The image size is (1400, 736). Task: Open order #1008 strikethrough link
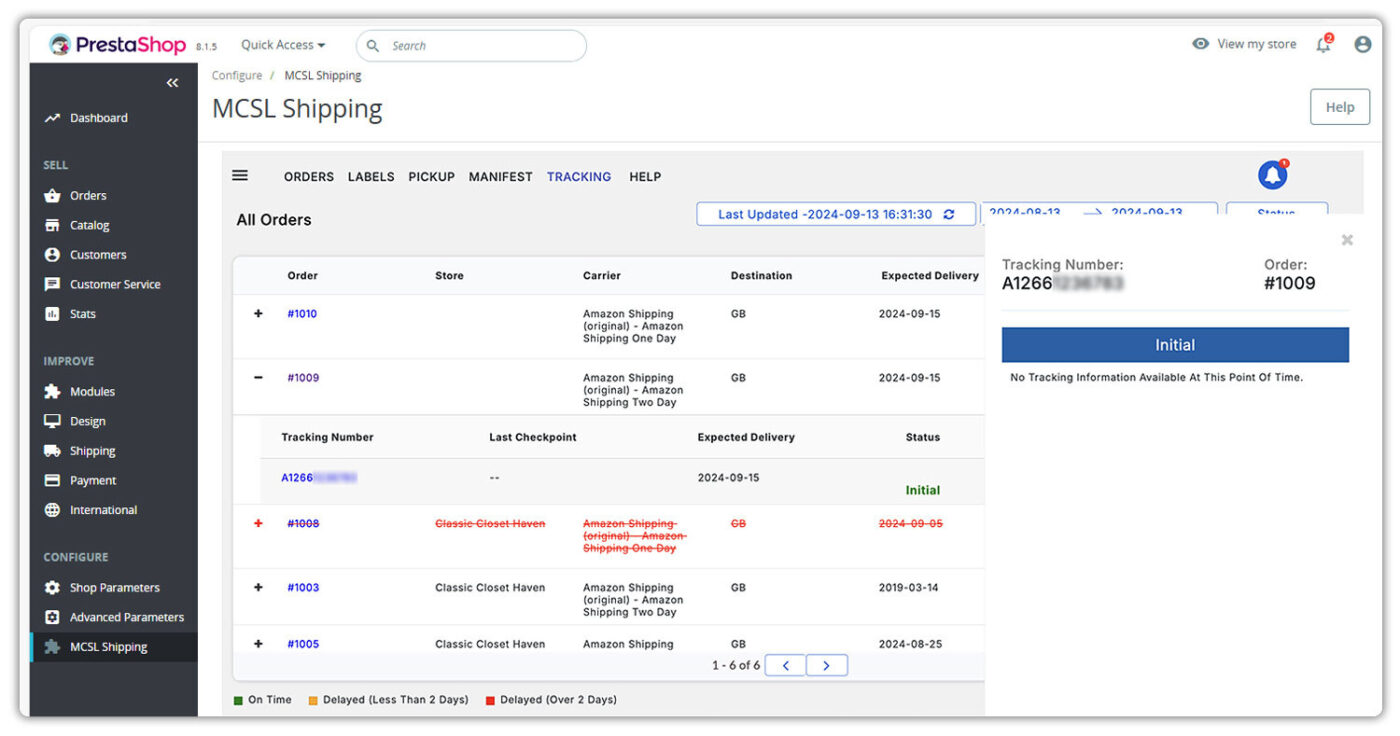[x=303, y=523]
